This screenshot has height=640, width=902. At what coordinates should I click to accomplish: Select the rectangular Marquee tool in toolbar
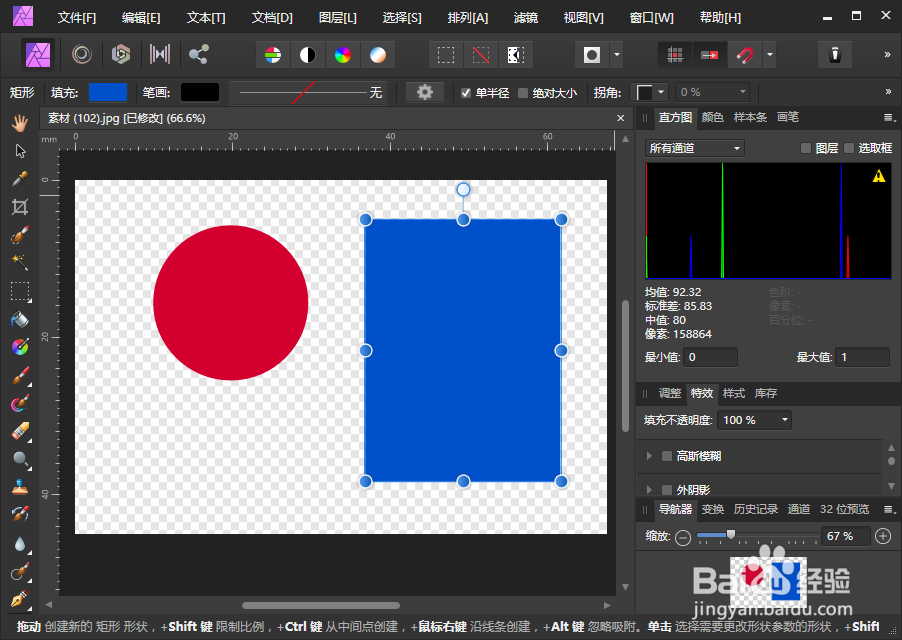20,291
